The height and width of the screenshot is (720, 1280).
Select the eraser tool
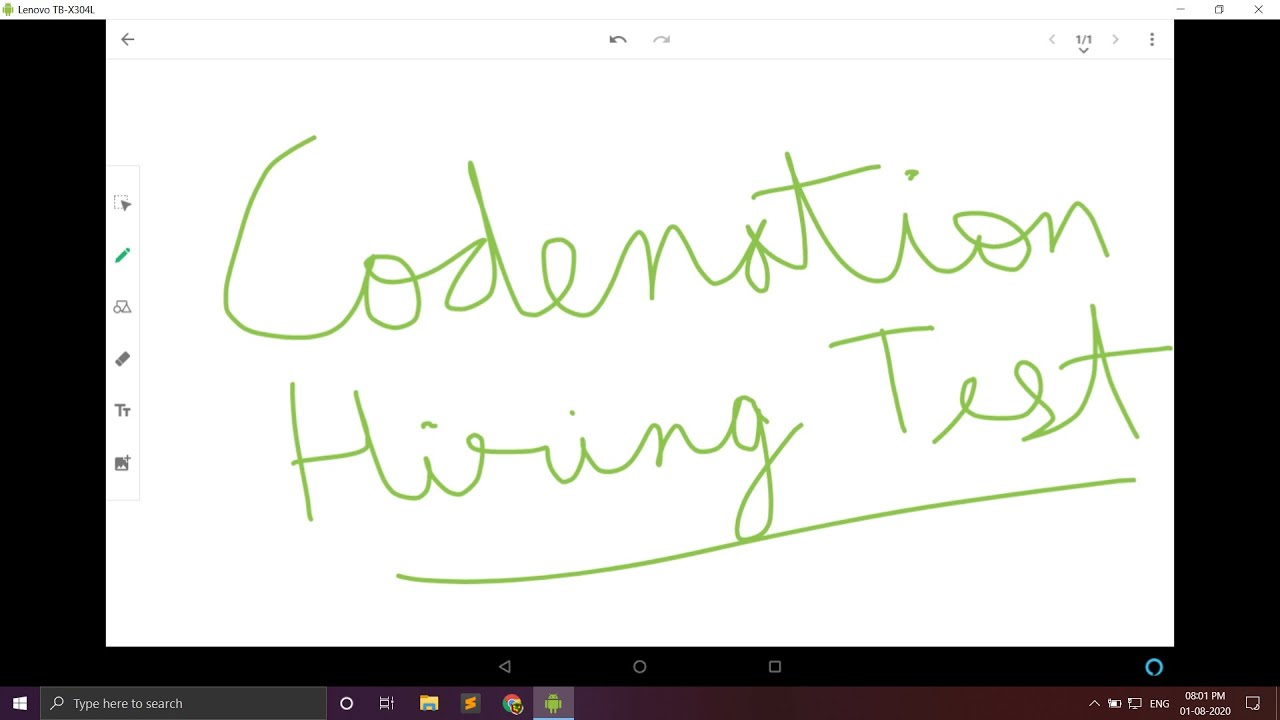click(123, 359)
